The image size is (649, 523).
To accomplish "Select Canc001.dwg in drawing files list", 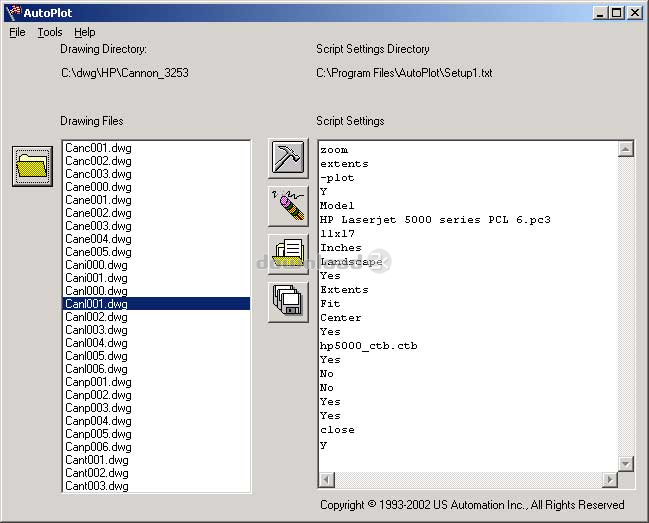I will click(98, 148).
